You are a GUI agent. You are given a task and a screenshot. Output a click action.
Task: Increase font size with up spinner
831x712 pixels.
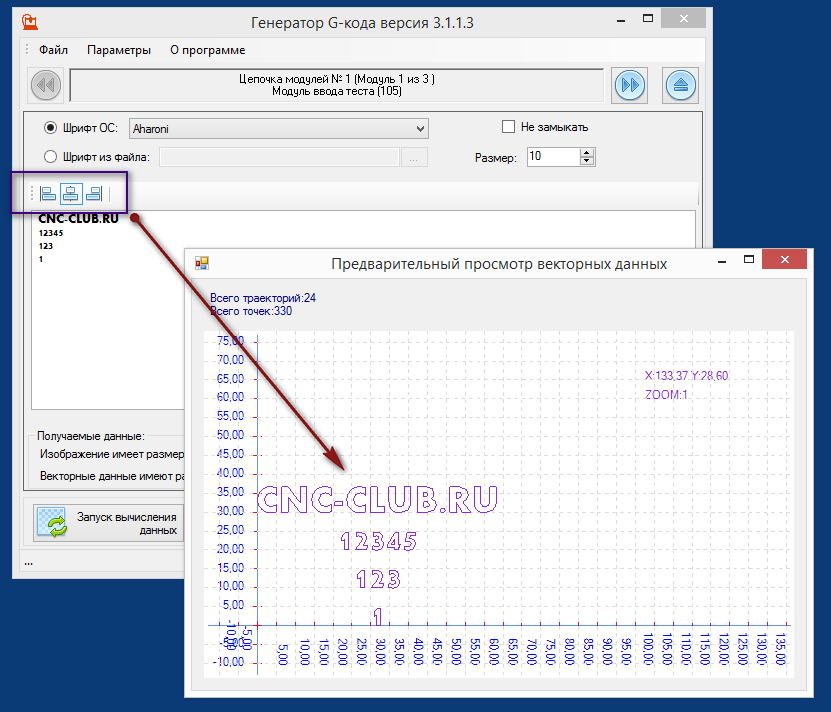[x=587, y=153]
